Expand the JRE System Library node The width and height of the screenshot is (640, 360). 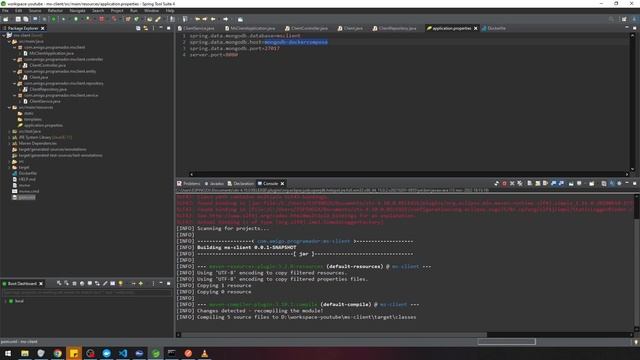click(9, 138)
